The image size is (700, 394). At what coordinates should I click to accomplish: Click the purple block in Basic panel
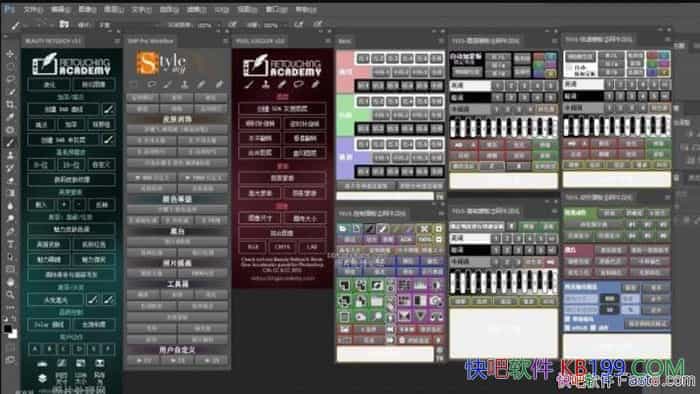[345, 158]
